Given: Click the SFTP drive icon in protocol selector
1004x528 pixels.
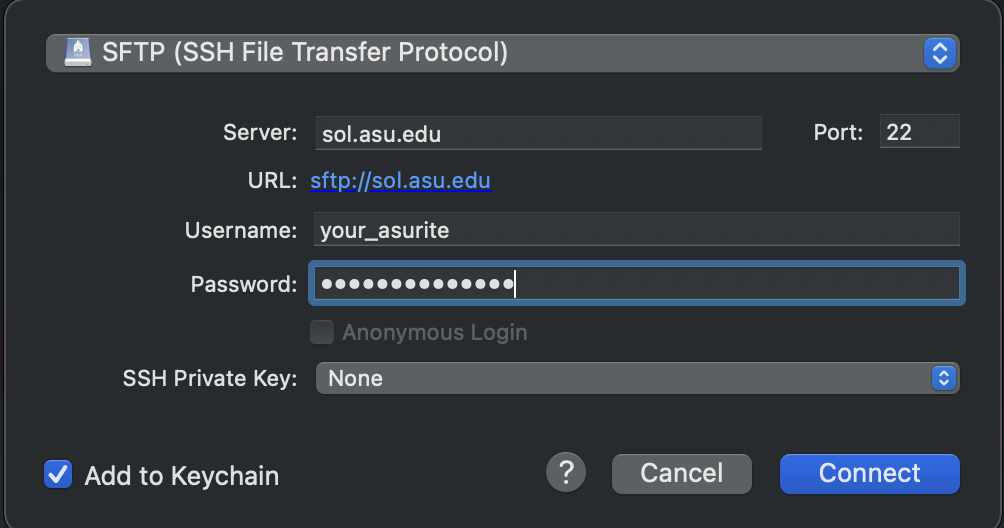Looking at the screenshot, I should [78, 52].
